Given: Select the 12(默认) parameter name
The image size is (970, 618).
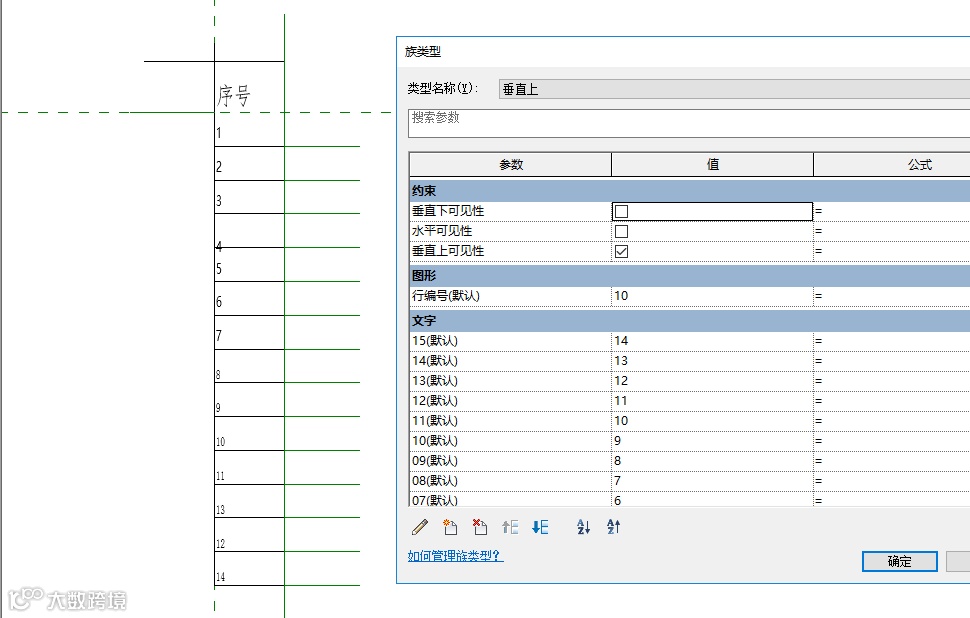Looking at the screenshot, I should coord(435,401).
